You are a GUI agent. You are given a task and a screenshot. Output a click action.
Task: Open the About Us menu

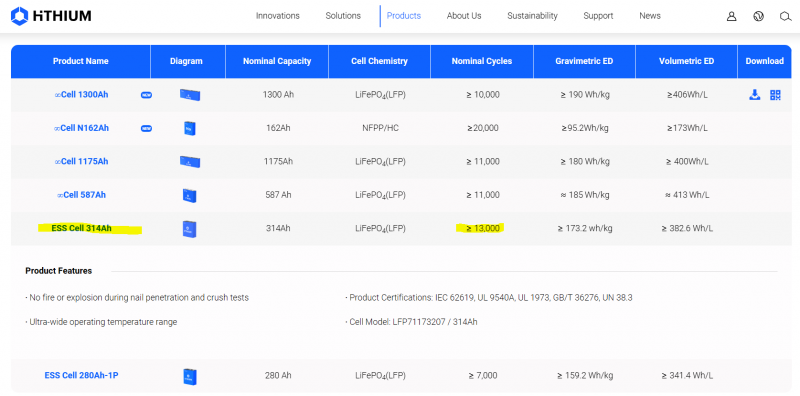(464, 16)
